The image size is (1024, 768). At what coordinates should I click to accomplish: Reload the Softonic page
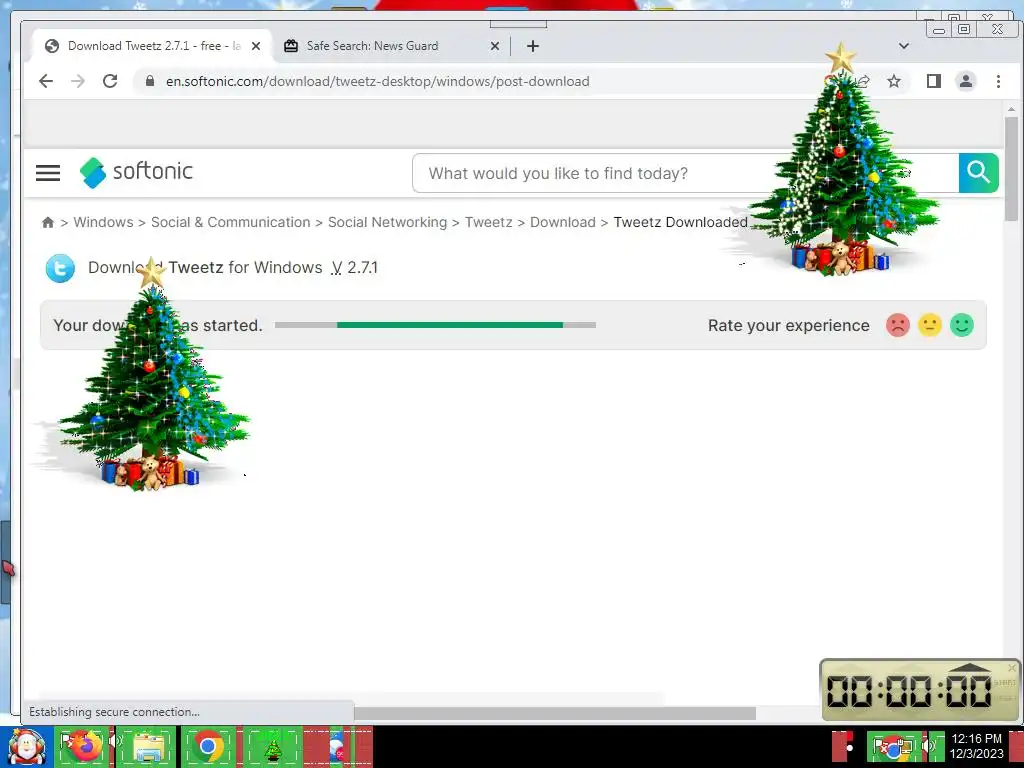coord(110,81)
